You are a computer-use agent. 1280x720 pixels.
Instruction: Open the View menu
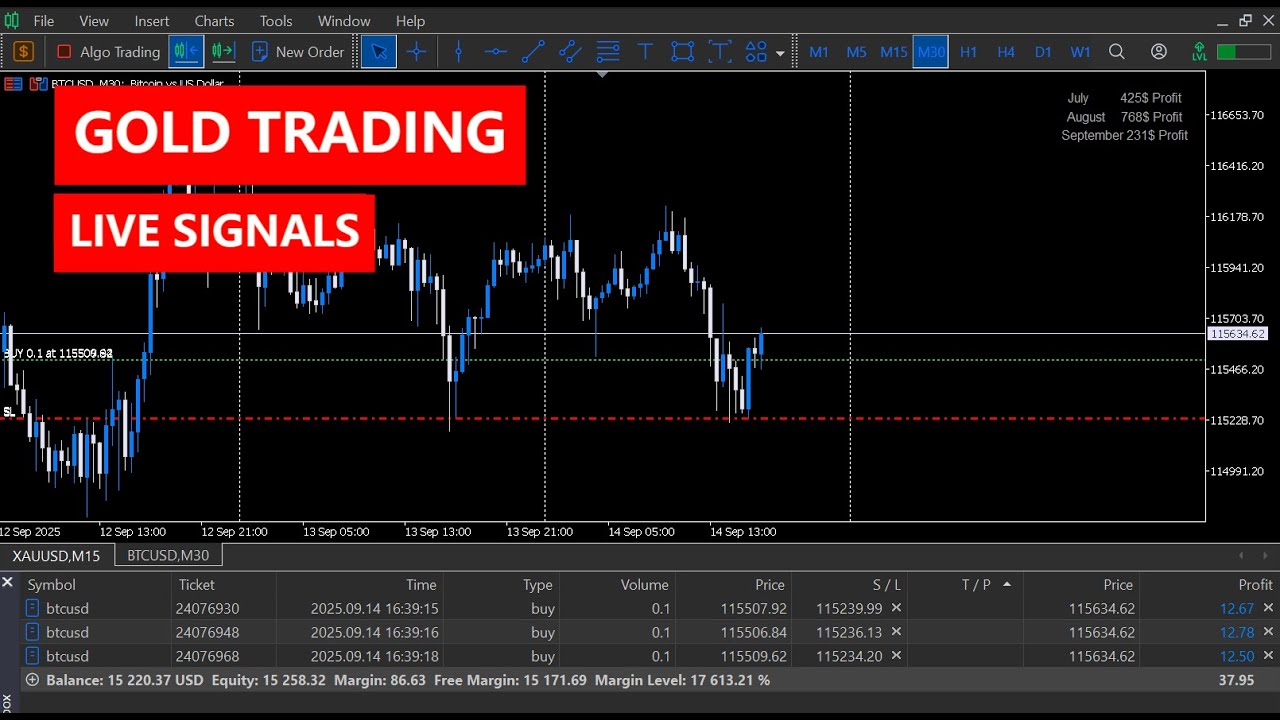coord(94,20)
